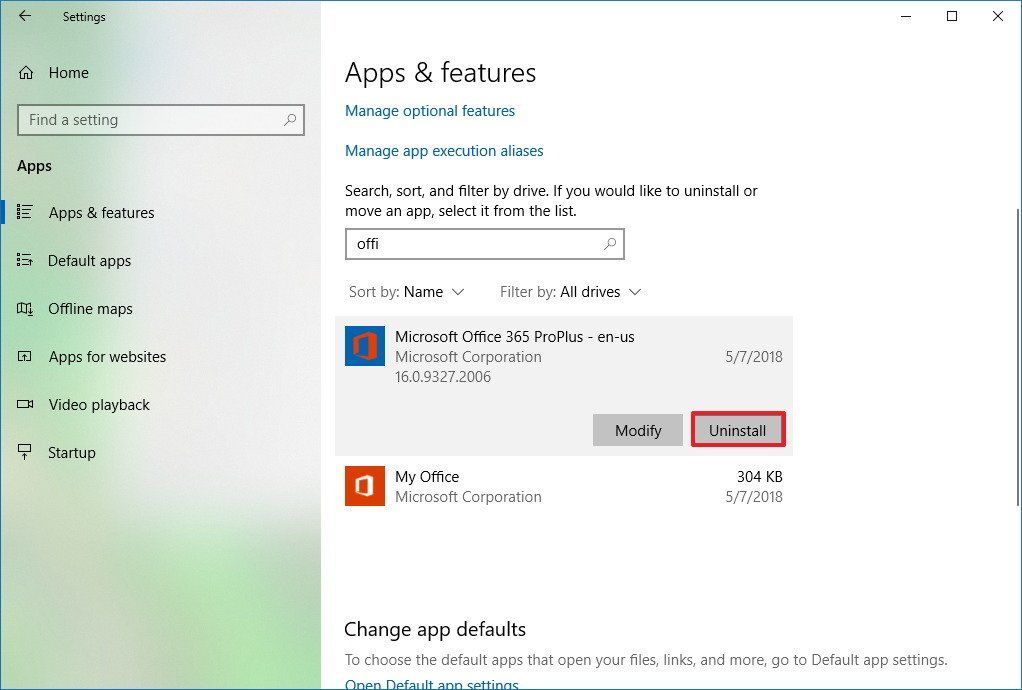Select Apps for websites settings
1022x690 pixels.
107,356
